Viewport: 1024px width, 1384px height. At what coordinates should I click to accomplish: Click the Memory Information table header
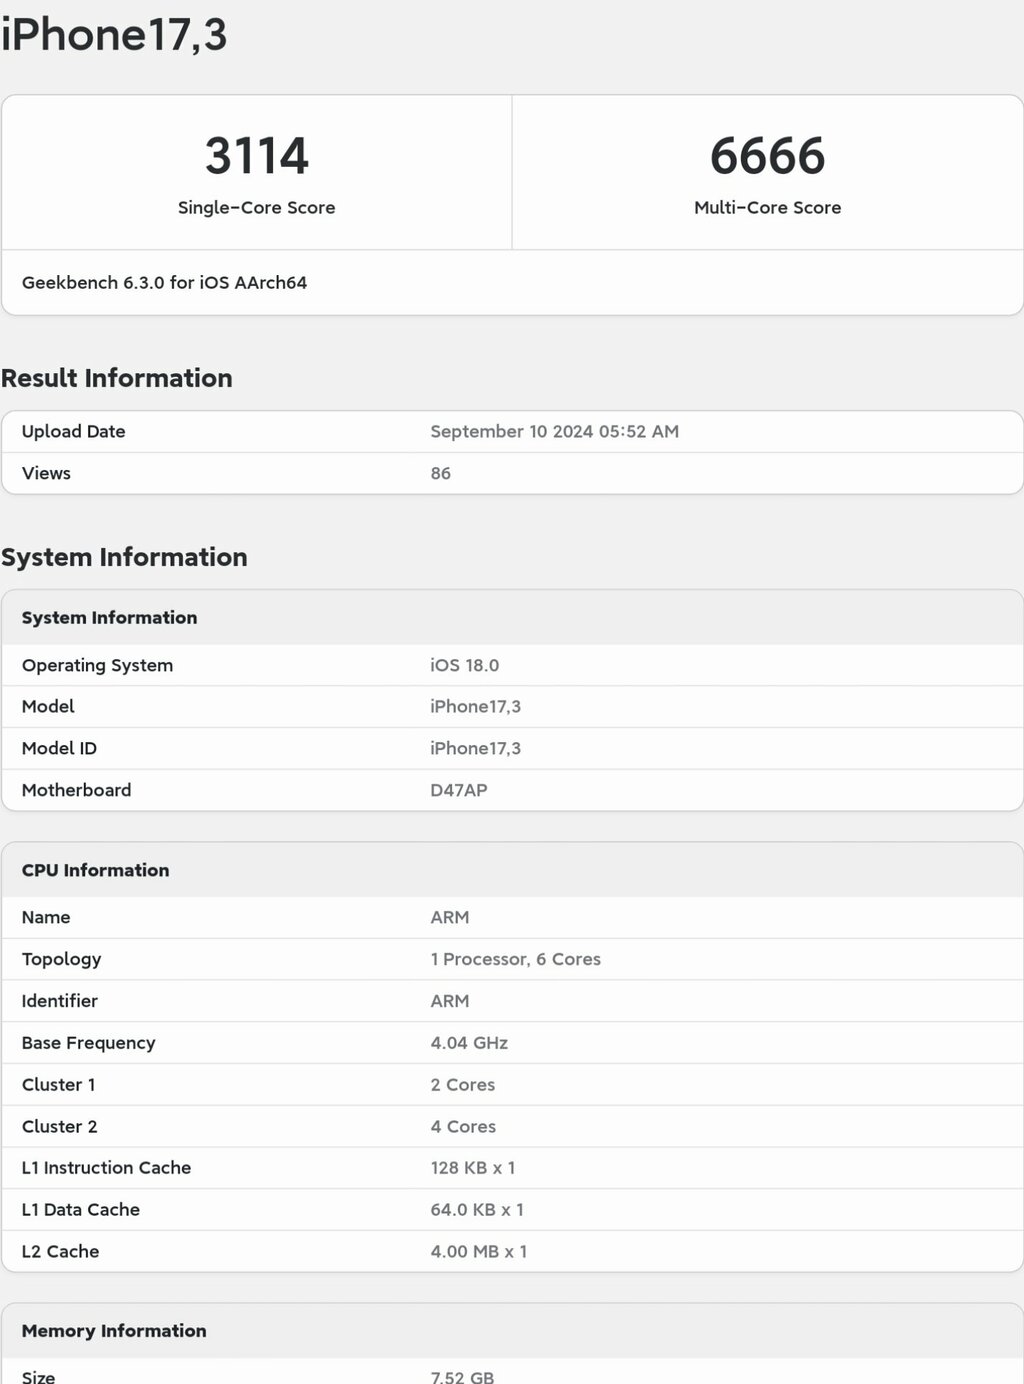click(114, 1331)
